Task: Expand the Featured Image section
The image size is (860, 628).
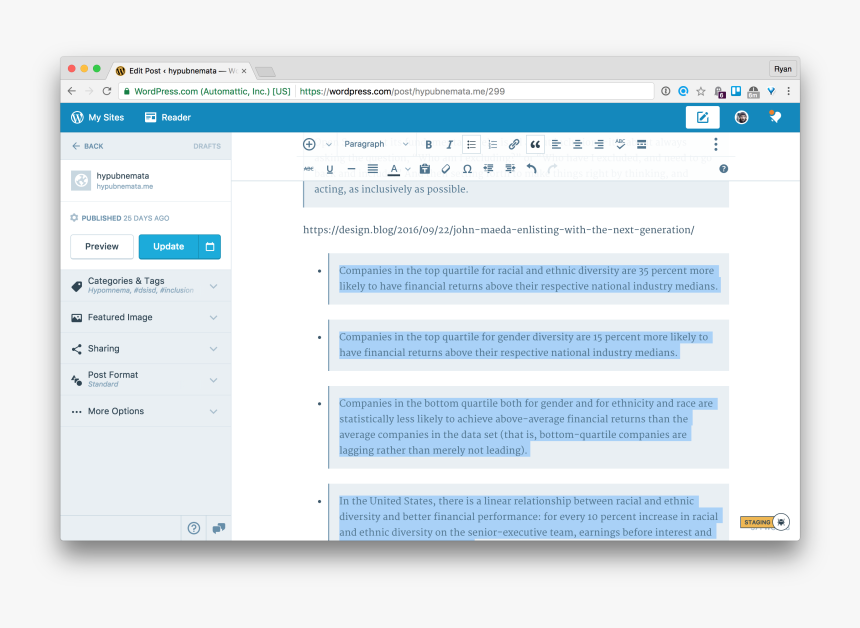Action: tap(146, 317)
